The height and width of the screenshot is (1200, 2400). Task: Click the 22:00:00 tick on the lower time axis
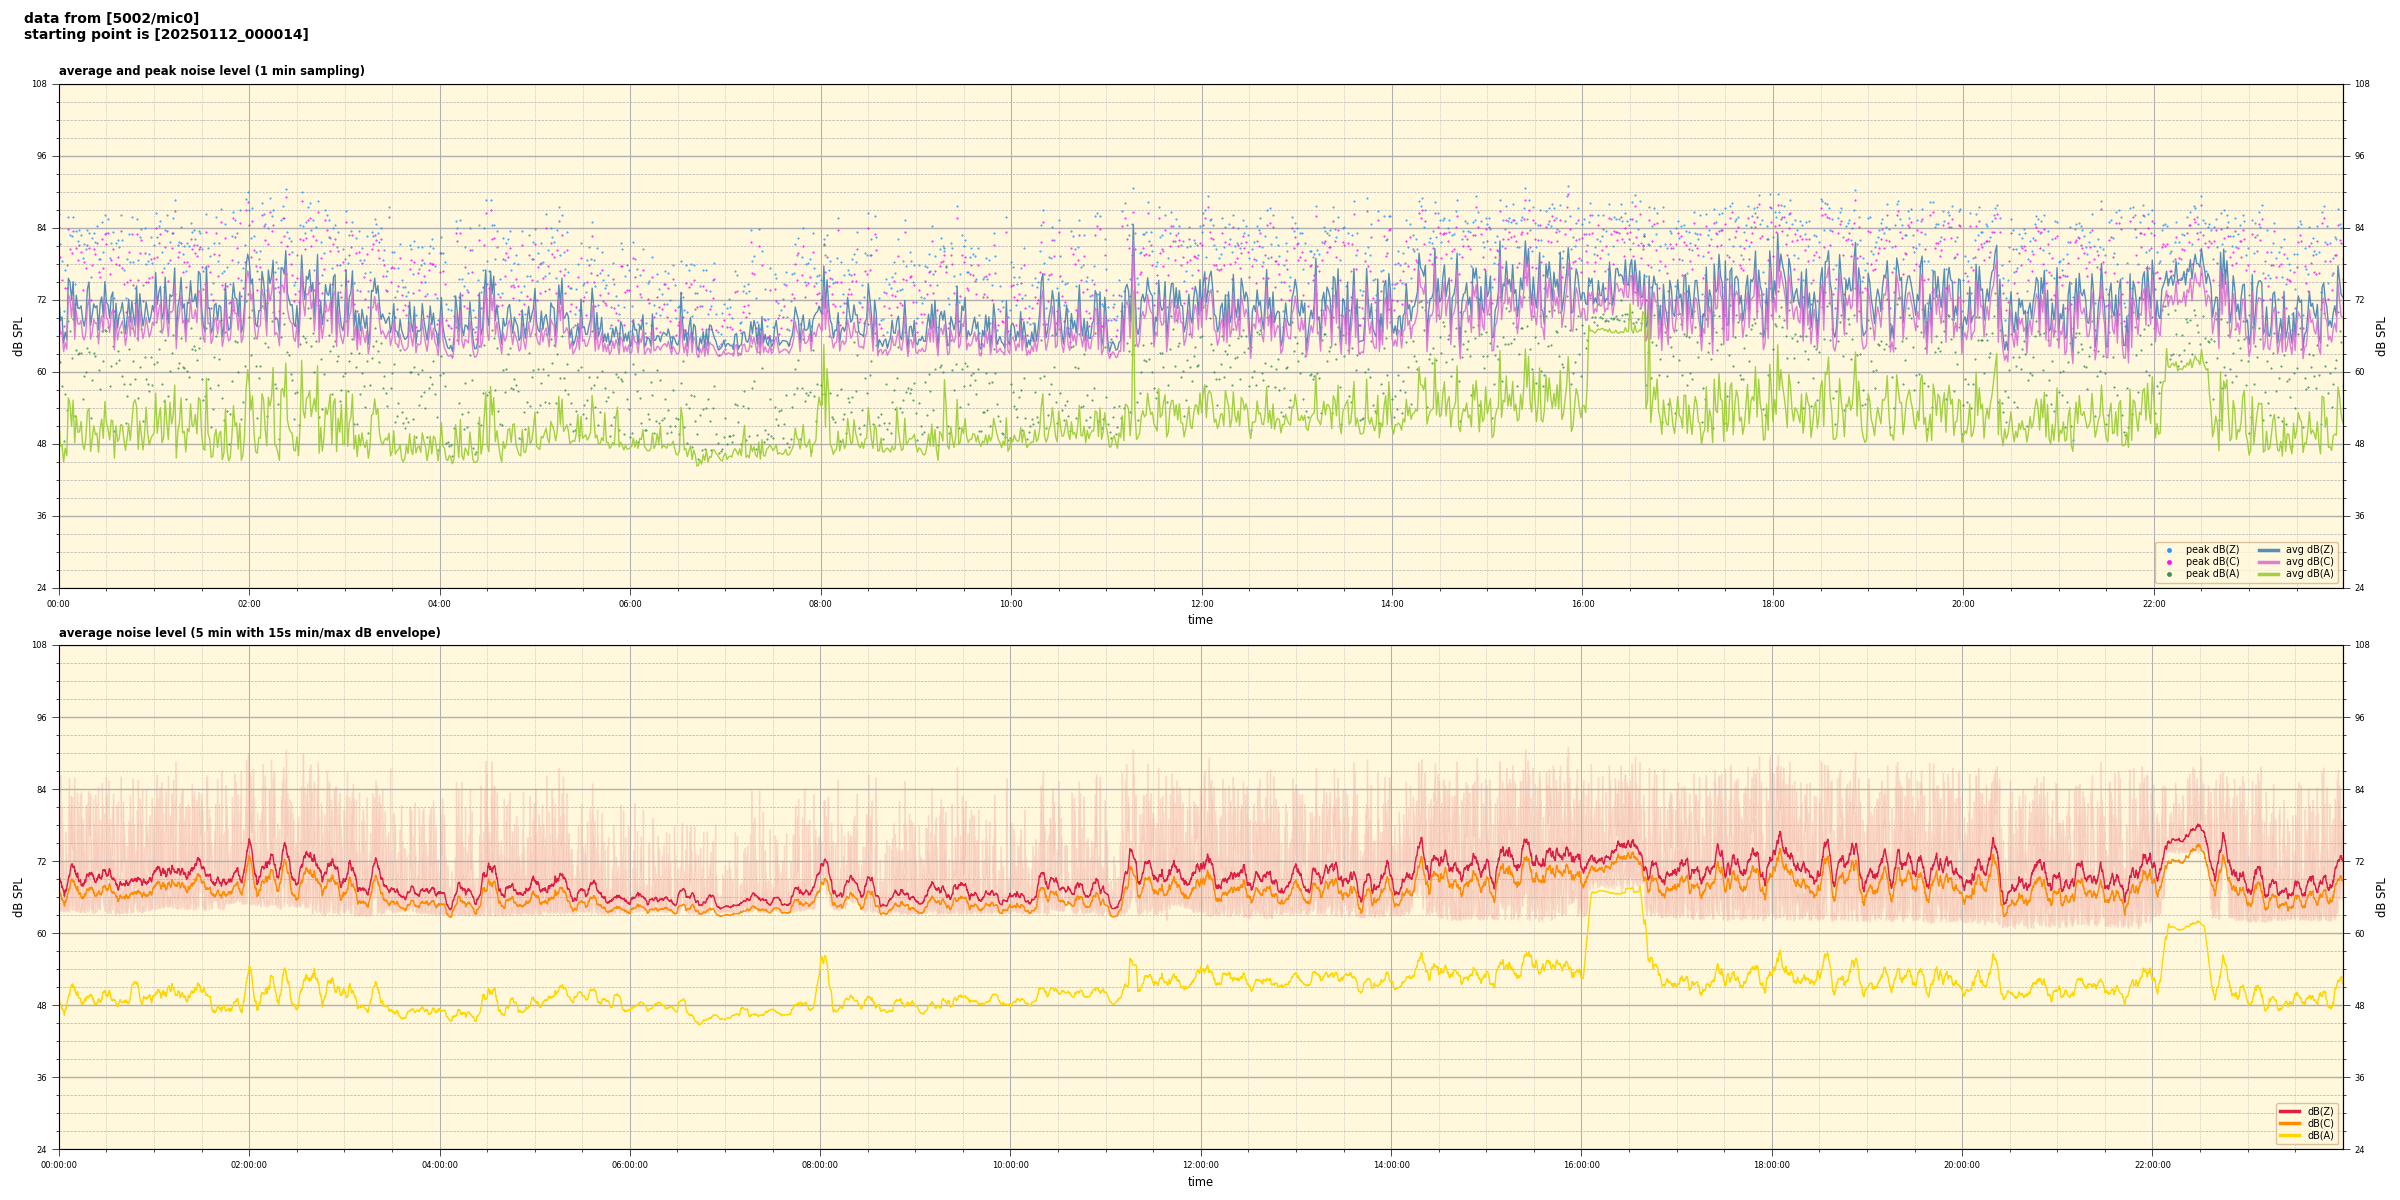[2153, 1165]
